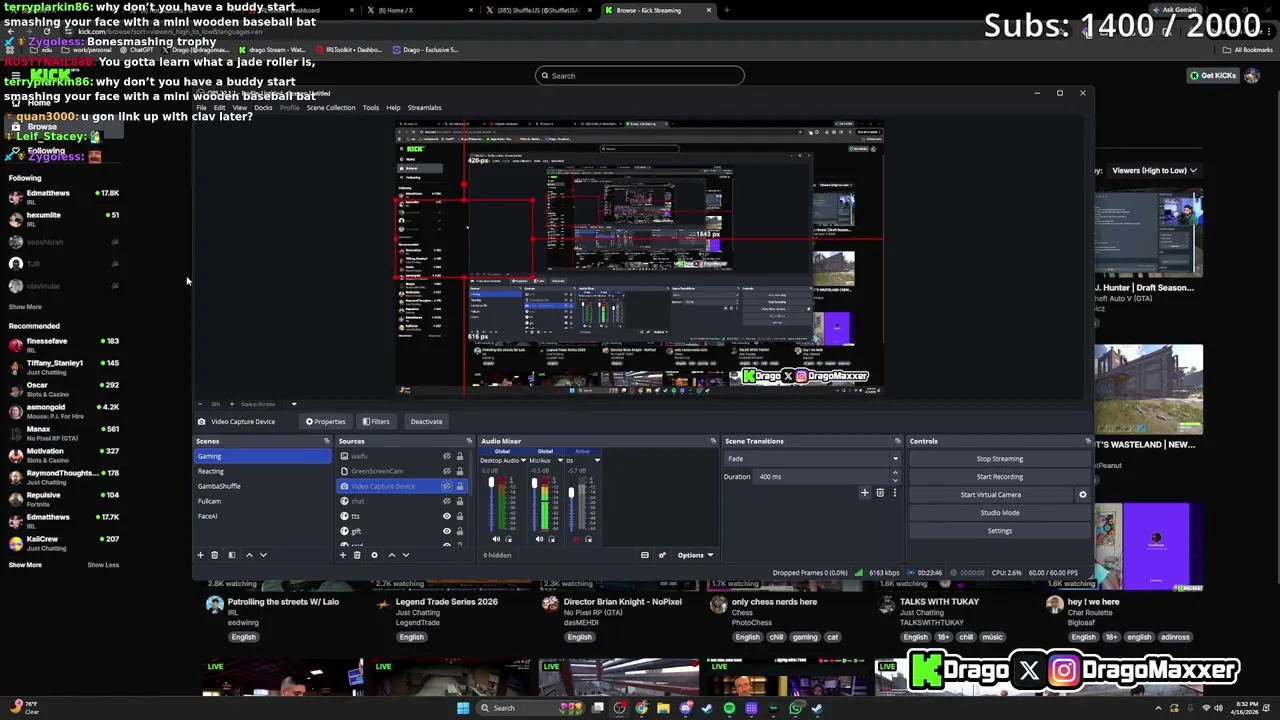Click Start Recording button
Screen dimensions: 1280x720
pyautogui.click(x=999, y=477)
